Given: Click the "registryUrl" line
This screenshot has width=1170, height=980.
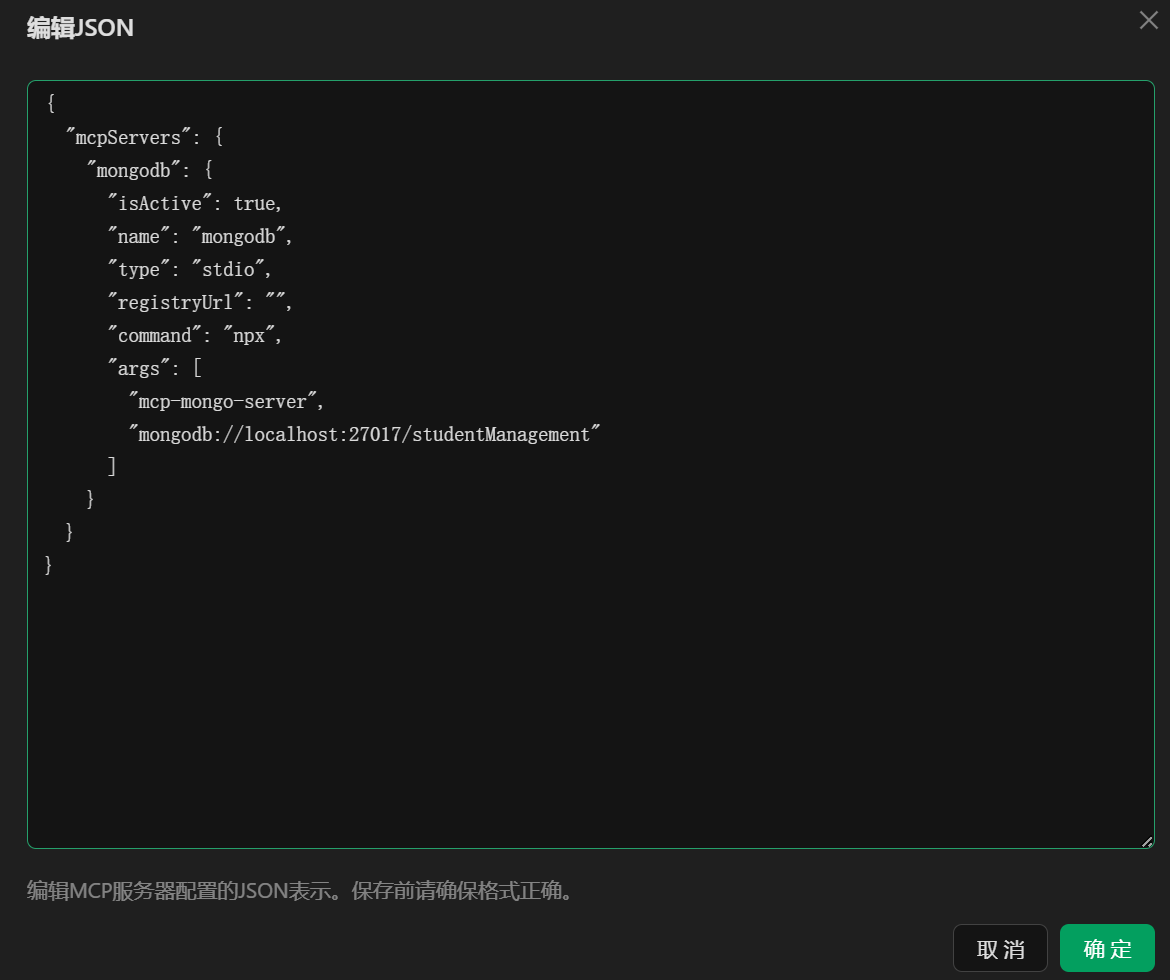Looking at the screenshot, I should (200, 302).
